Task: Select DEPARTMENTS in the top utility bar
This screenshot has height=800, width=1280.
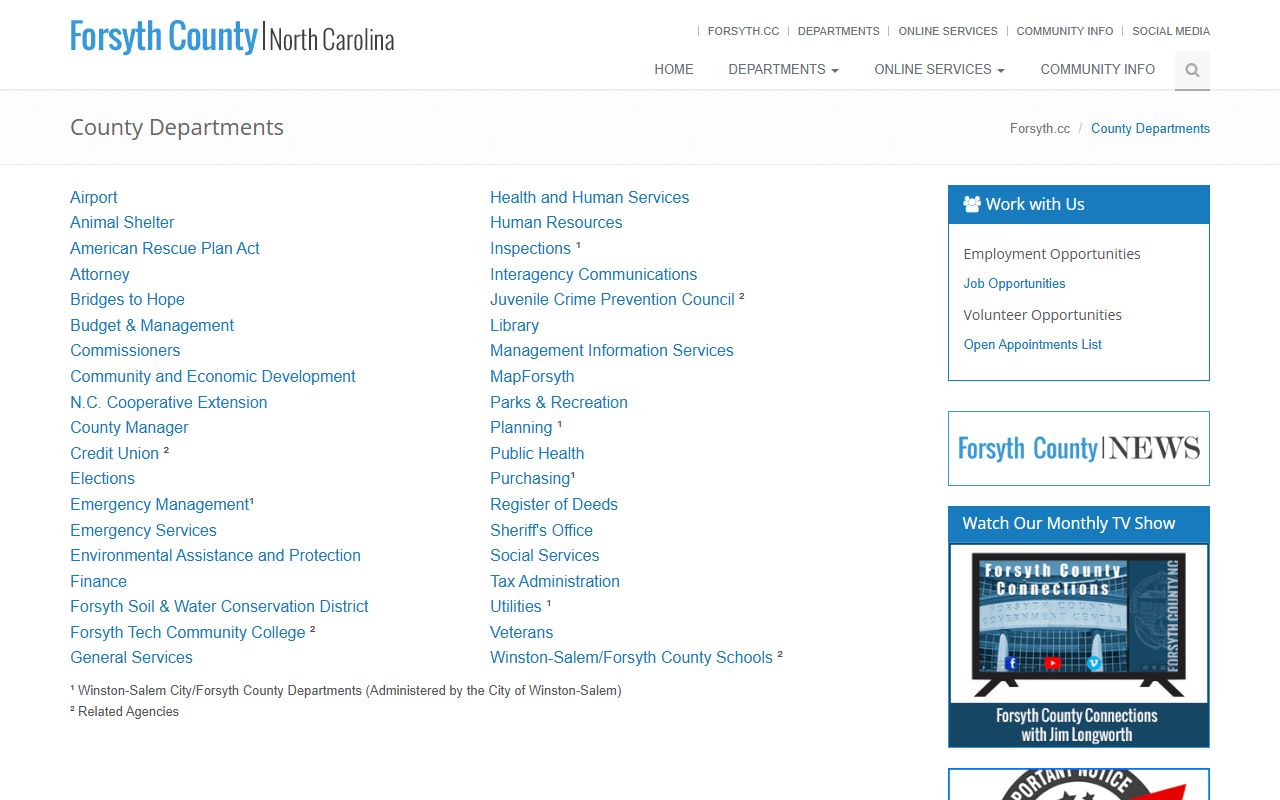Action: pyautogui.click(x=838, y=31)
